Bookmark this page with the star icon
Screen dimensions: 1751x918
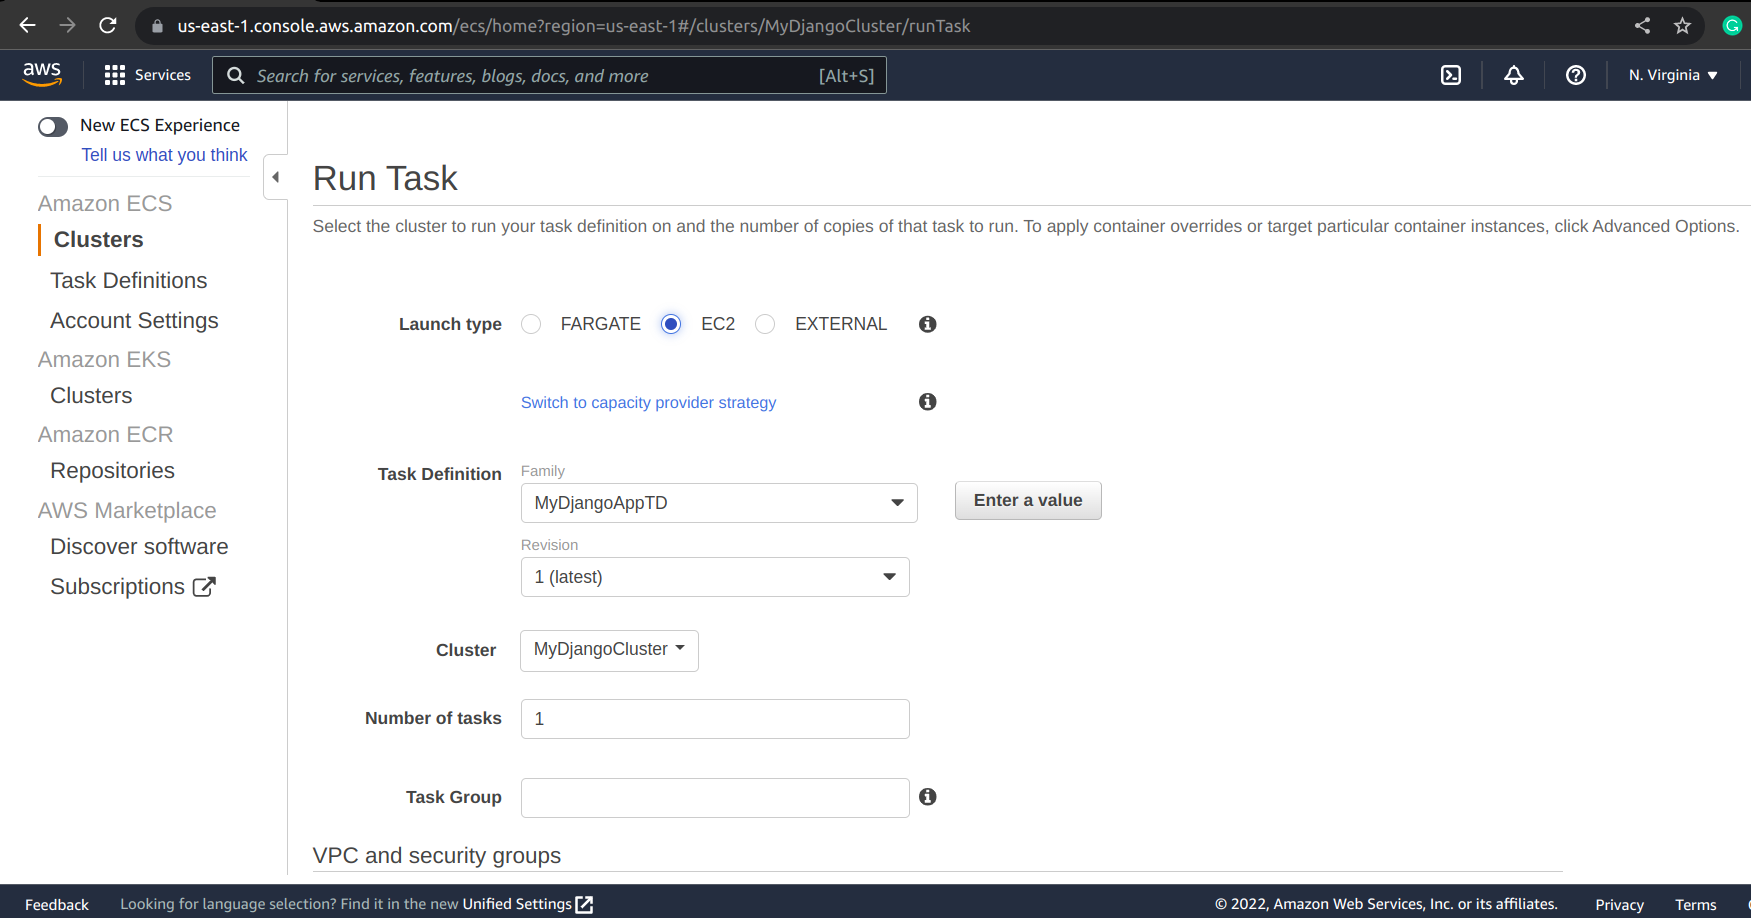pos(1682,26)
